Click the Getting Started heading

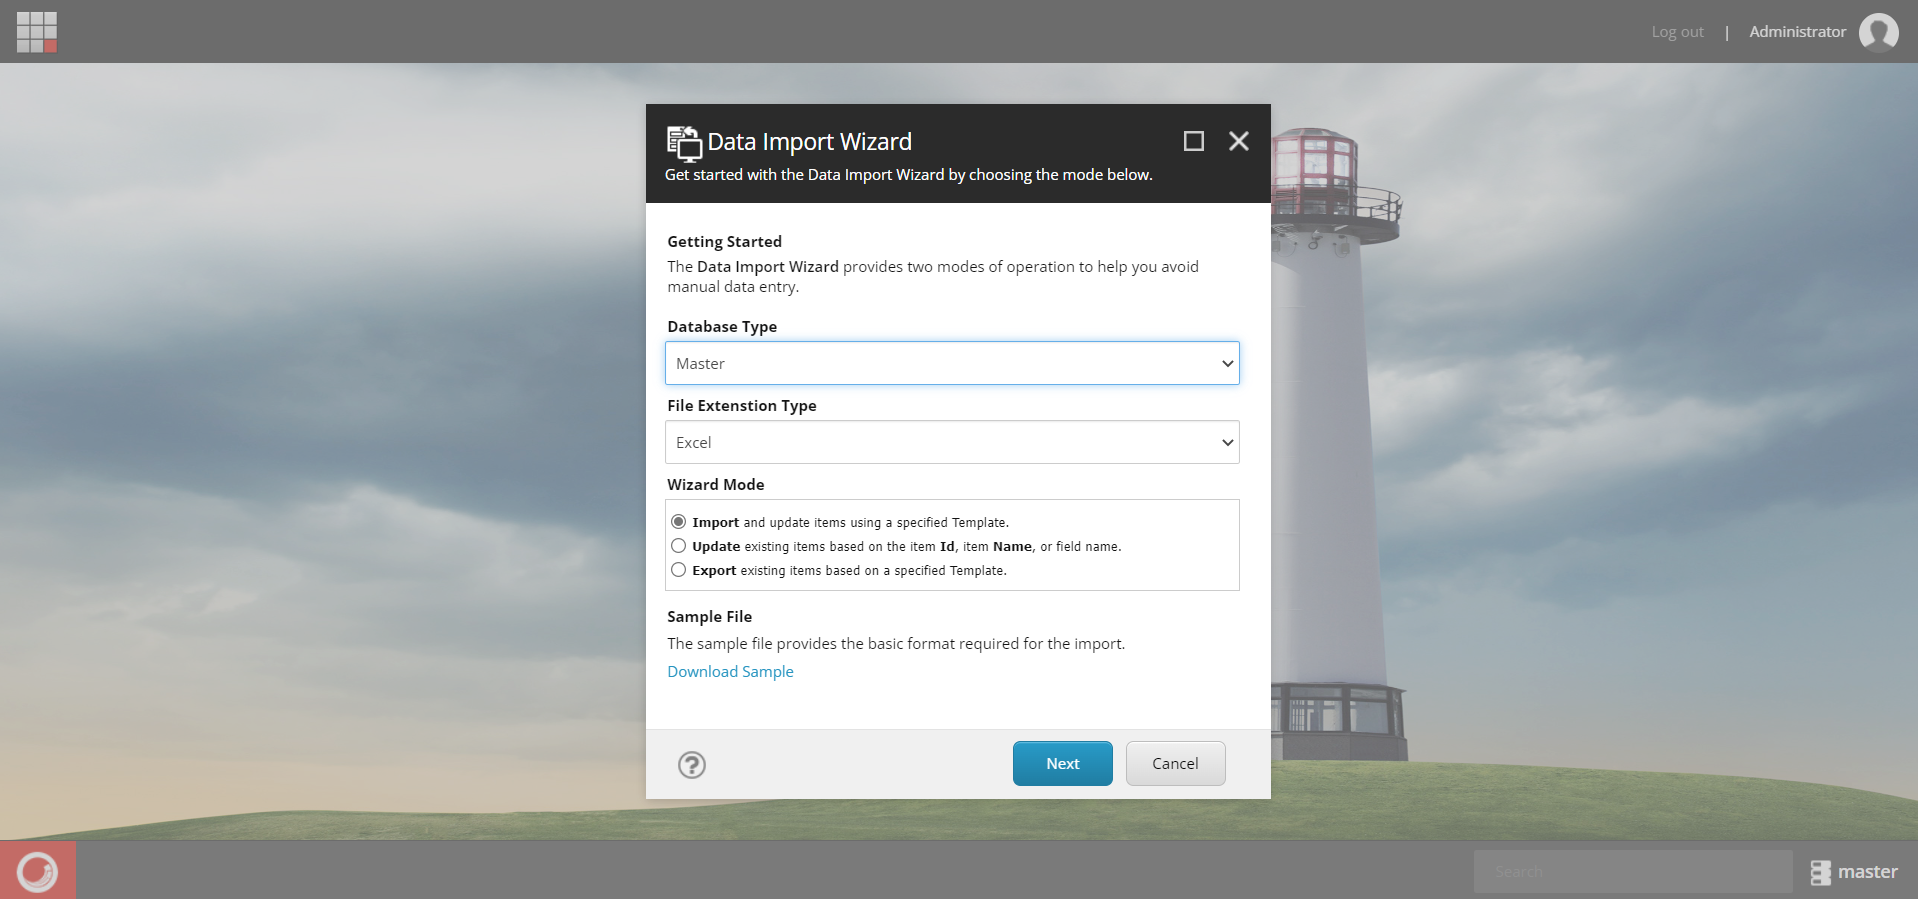tap(724, 242)
